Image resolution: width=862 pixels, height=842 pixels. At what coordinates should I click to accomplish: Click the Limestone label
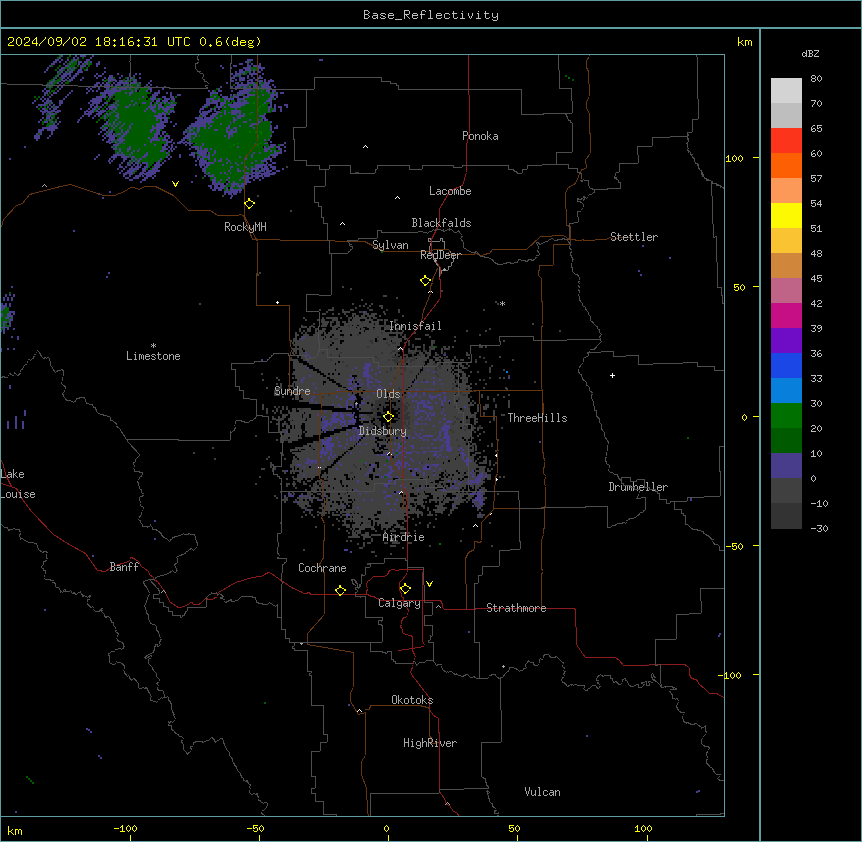(153, 356)
